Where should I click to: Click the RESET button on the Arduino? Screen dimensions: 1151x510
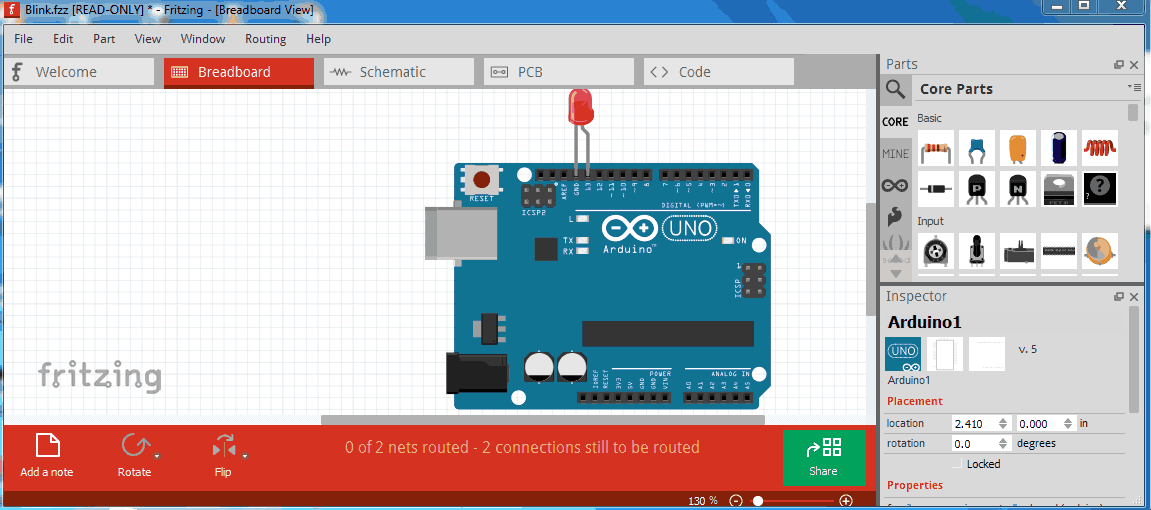(482, 181)
